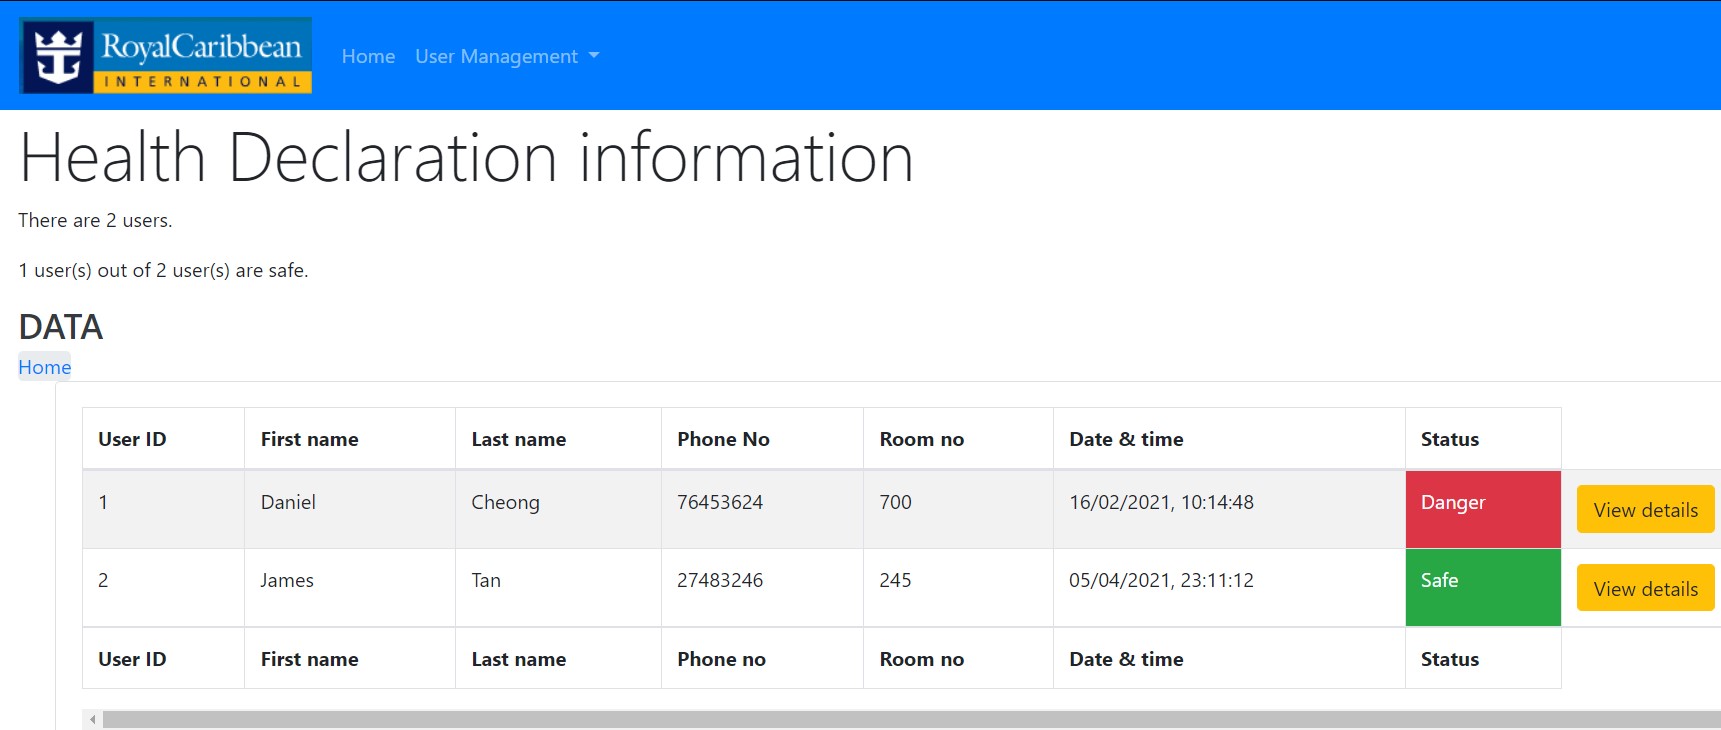
Task: View details for Daniel Cheong
Action: click(1645, 510)
